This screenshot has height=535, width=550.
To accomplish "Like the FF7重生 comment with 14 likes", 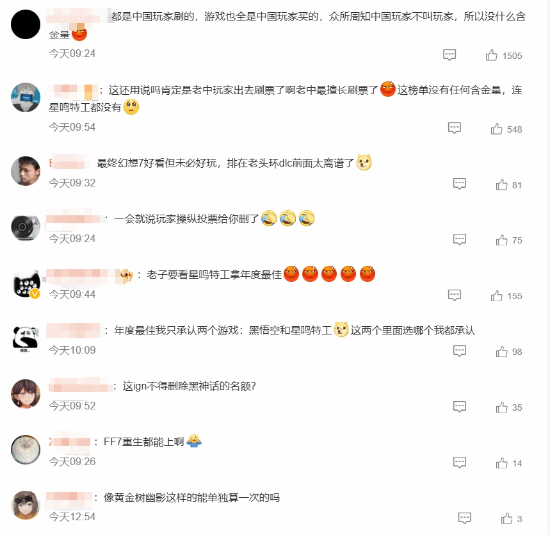I will pyautogui.click(x=502, y=463).
